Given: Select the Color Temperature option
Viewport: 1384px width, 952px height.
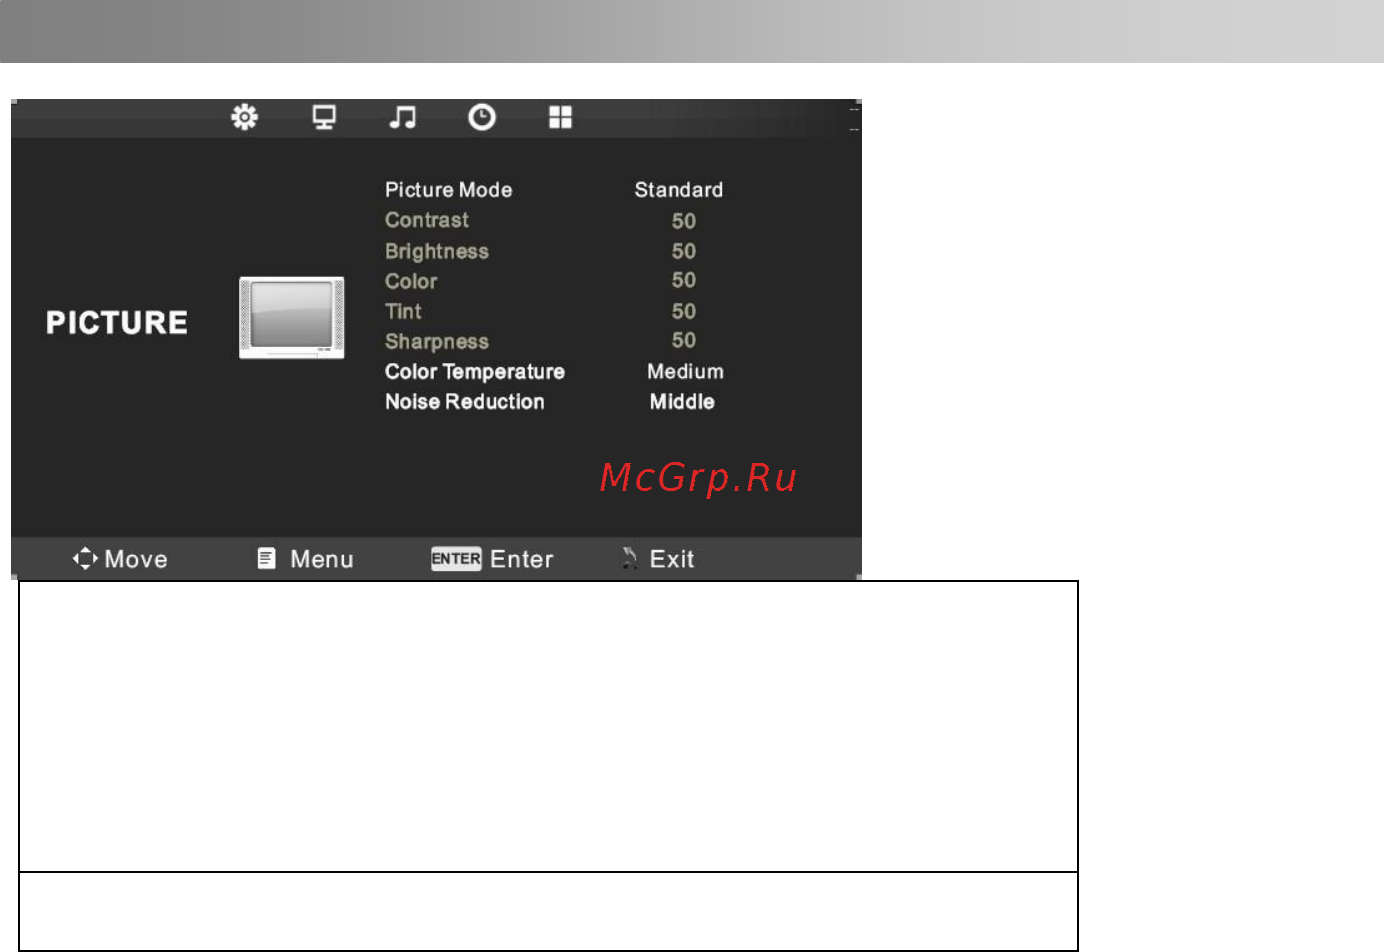Looking at the screenshot, I should 475,372.
